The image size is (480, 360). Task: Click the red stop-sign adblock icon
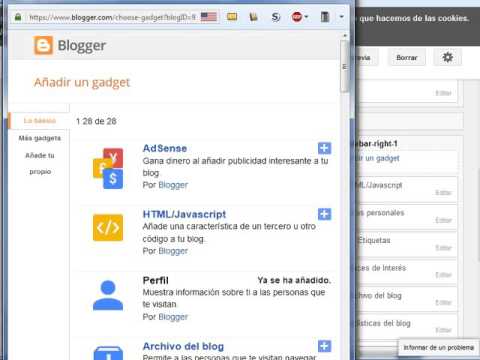(x=297, y=17)
